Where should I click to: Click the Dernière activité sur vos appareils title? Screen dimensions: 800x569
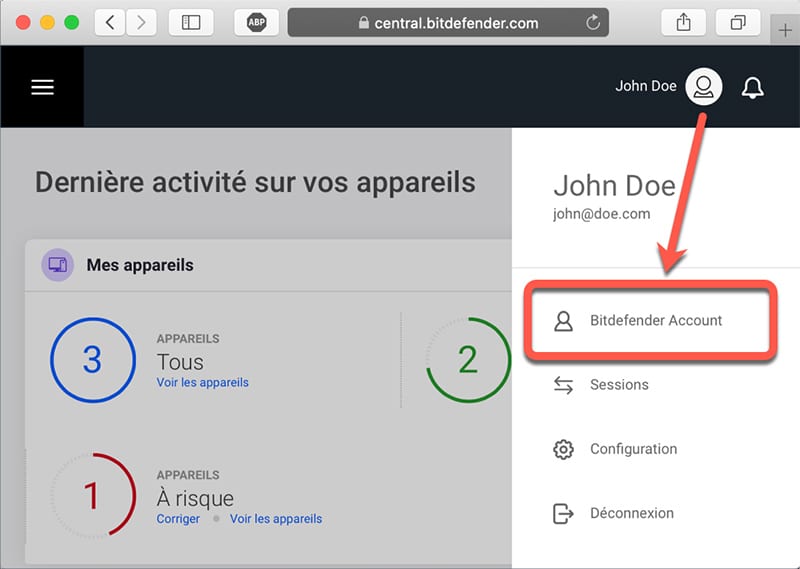255,183
